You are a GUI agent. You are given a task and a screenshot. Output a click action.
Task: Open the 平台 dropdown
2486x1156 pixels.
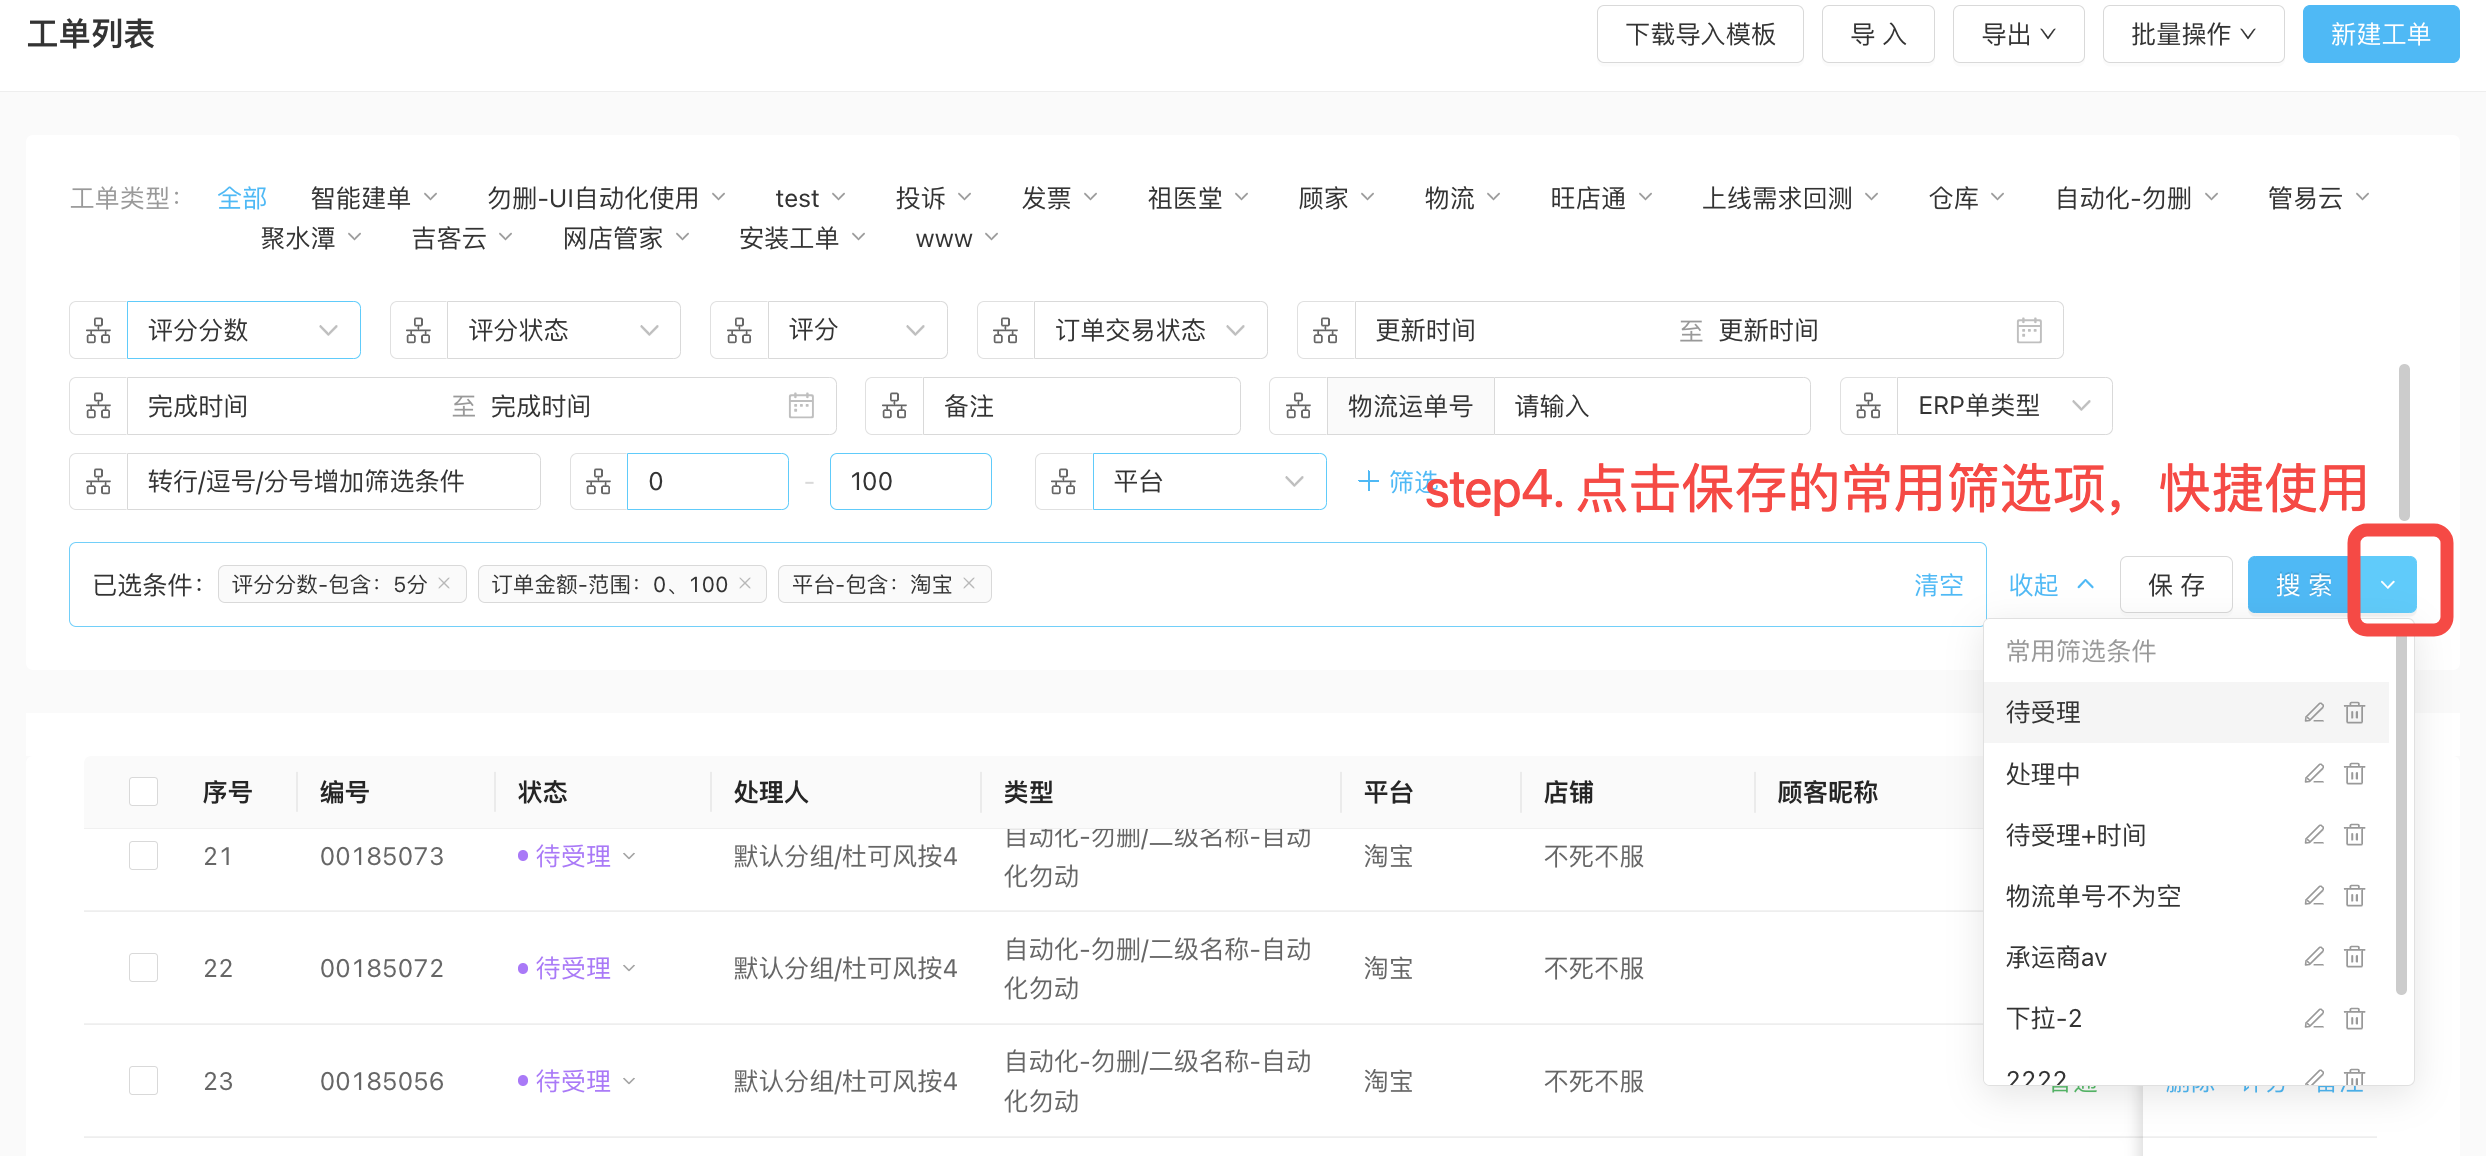pyautogui.click(x=1209, y=482)
